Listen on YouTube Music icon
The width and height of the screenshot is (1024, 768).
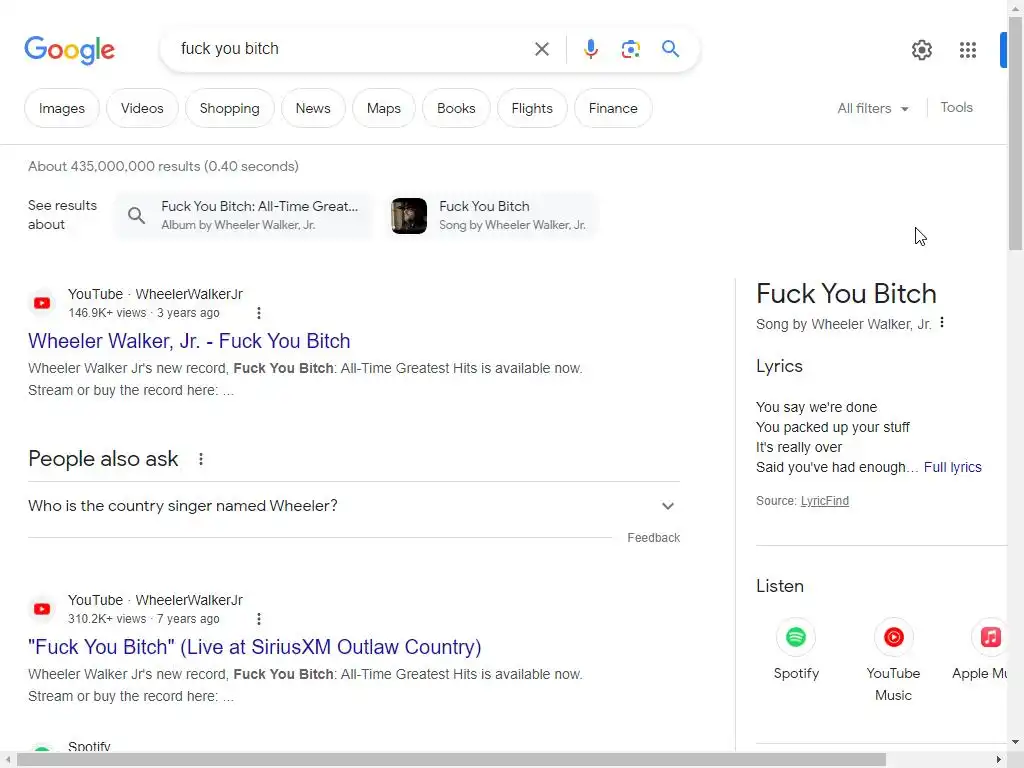(x=893, y=637)
